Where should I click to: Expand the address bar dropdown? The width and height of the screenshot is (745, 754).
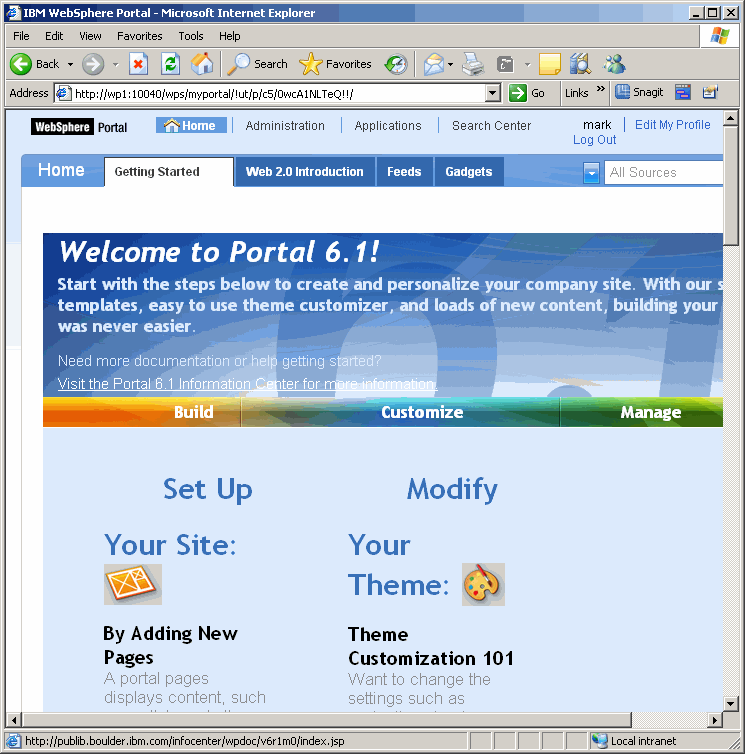tap(492, 93)
